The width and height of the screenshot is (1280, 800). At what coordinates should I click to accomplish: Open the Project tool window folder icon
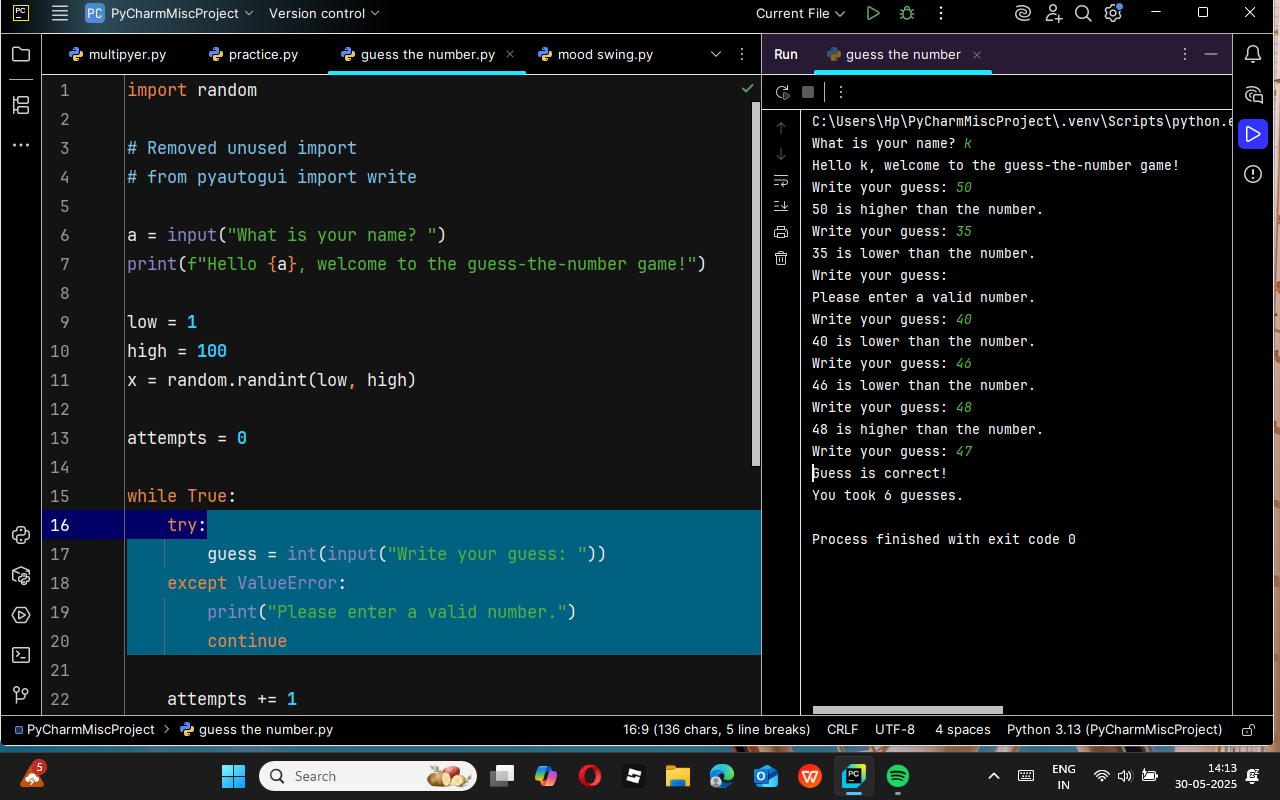(x=21, y=55)
